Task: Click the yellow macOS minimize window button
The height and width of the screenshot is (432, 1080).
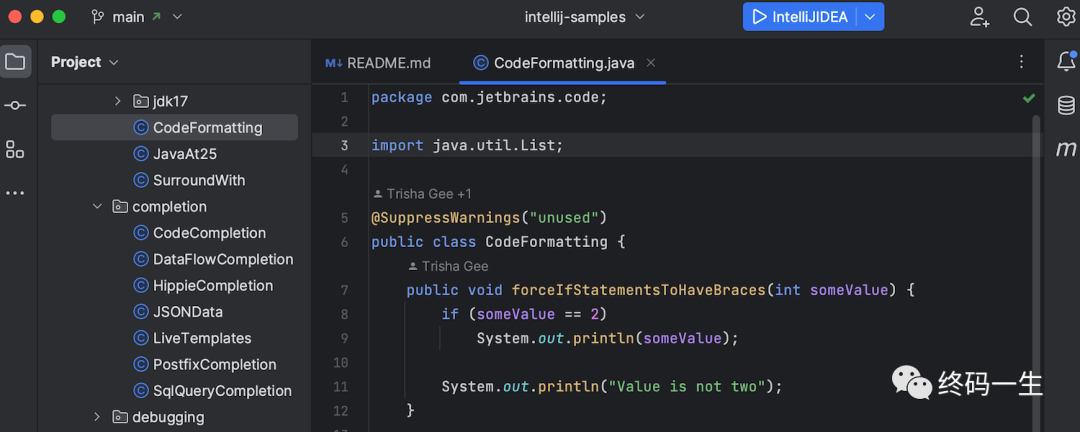Action: (x=37, y=17)
